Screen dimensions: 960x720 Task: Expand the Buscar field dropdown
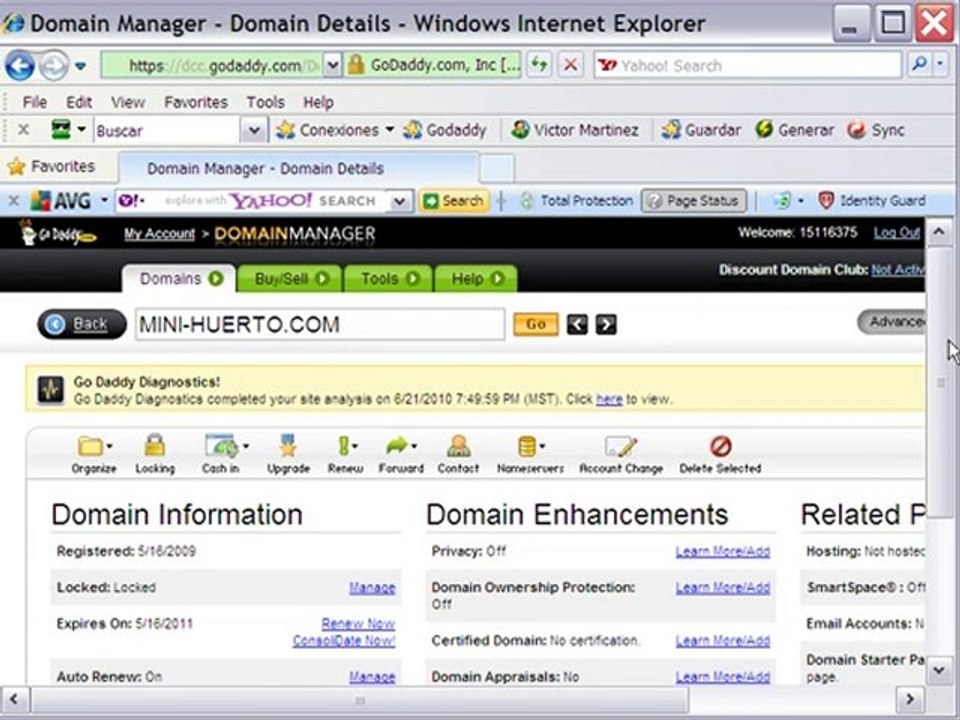point(254,130)
